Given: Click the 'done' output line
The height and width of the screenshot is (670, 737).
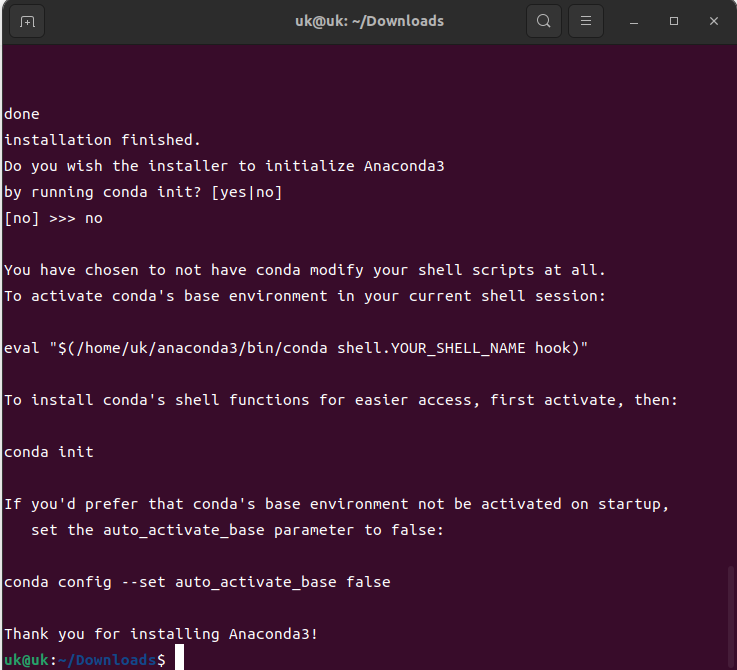Looking at the screenshot, I should coord(22,114).
